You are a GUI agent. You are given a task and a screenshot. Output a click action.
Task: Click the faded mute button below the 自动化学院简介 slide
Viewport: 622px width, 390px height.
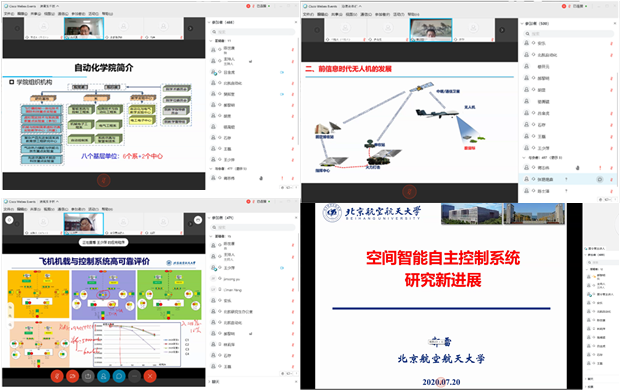(x=104, y=181)
